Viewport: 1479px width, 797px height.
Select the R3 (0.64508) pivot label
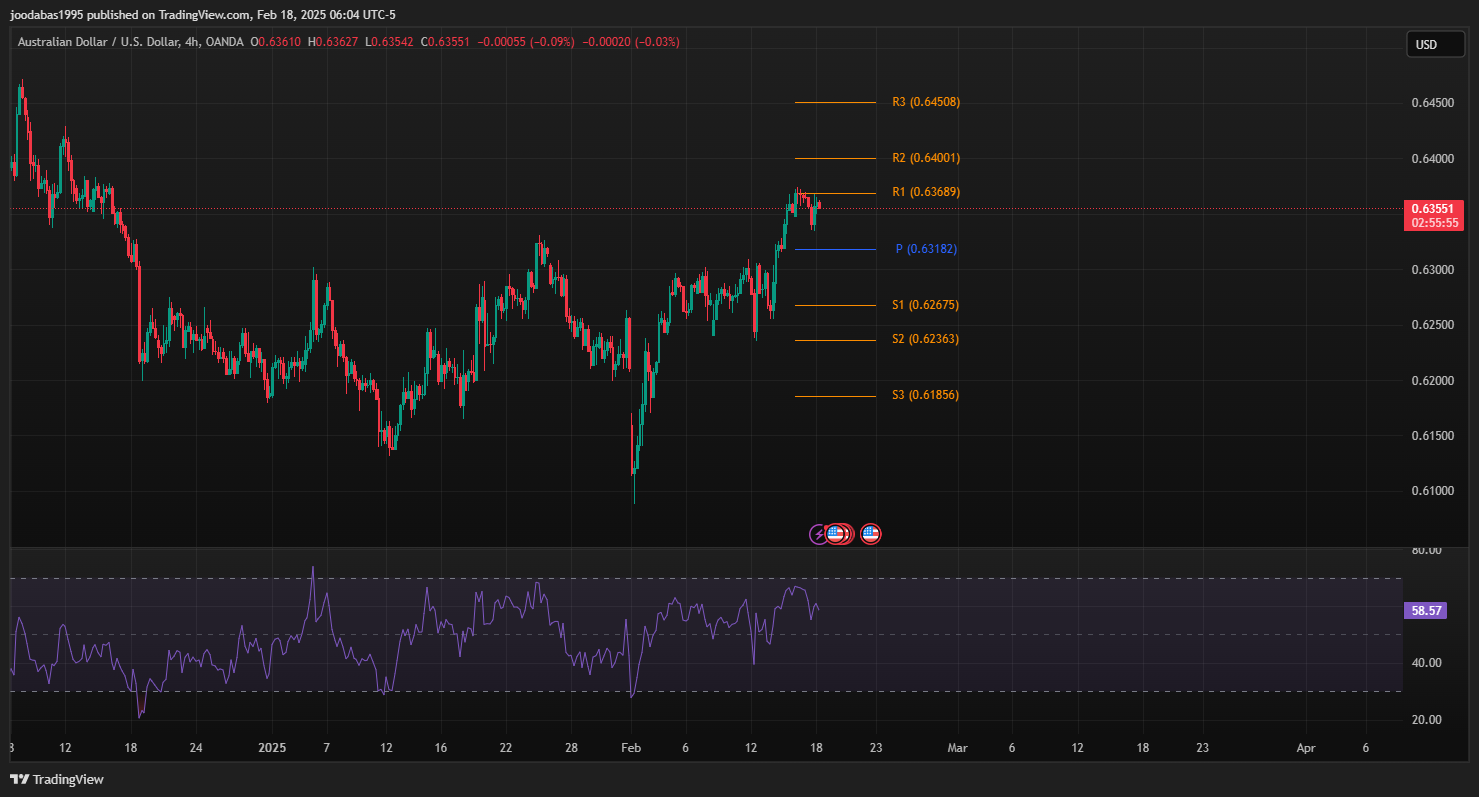tap(925, 102)
